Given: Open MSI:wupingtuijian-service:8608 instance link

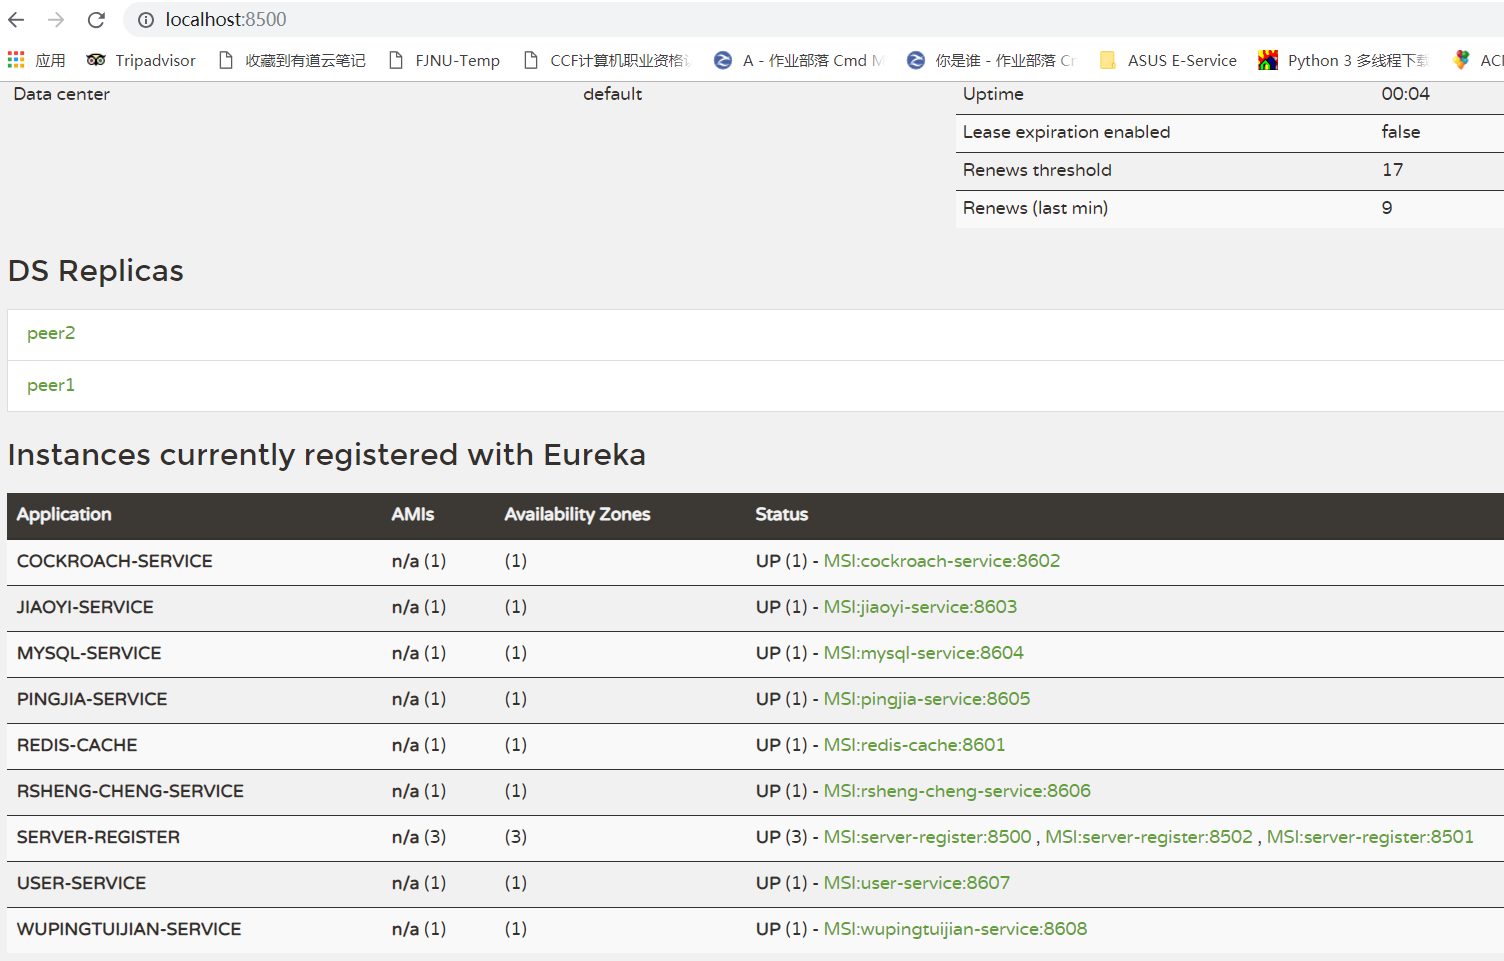Looking at the screenshot, I should pos(955,929).
